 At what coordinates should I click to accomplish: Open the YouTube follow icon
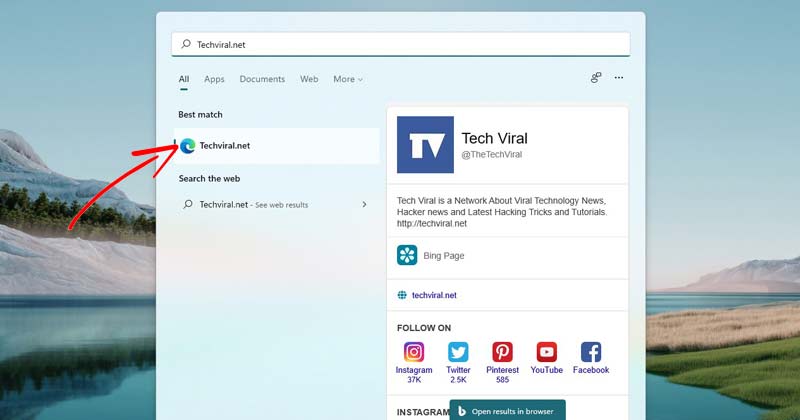tap(546, 352)
